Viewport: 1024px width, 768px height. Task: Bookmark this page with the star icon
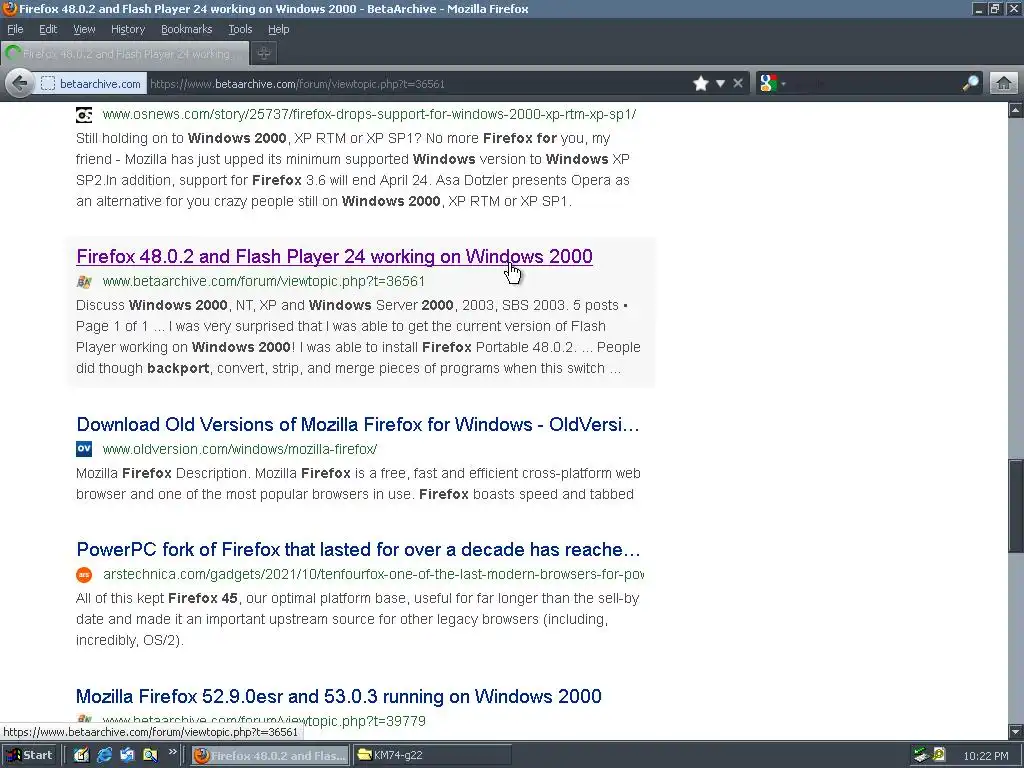pos(701,84)
